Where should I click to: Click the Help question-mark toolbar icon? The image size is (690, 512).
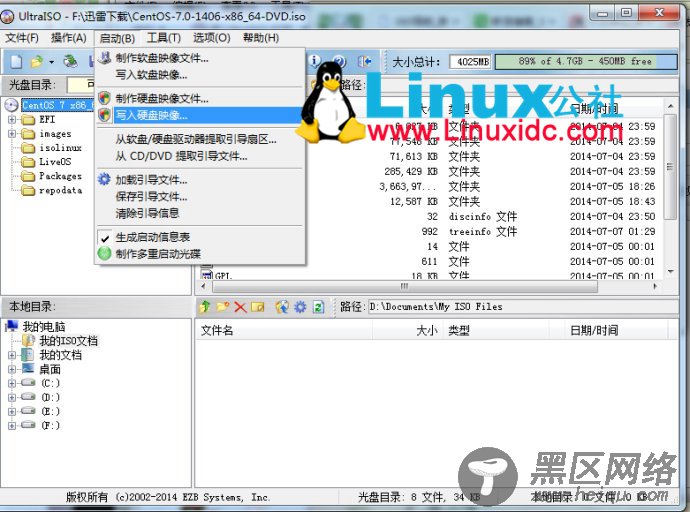click(x=338, y=61)
